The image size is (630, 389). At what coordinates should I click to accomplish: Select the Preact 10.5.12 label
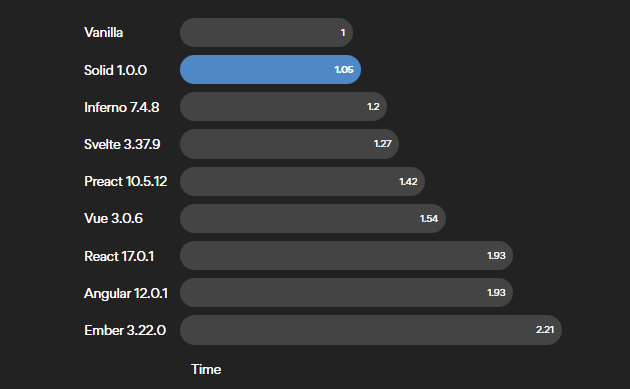pos(126,182)
